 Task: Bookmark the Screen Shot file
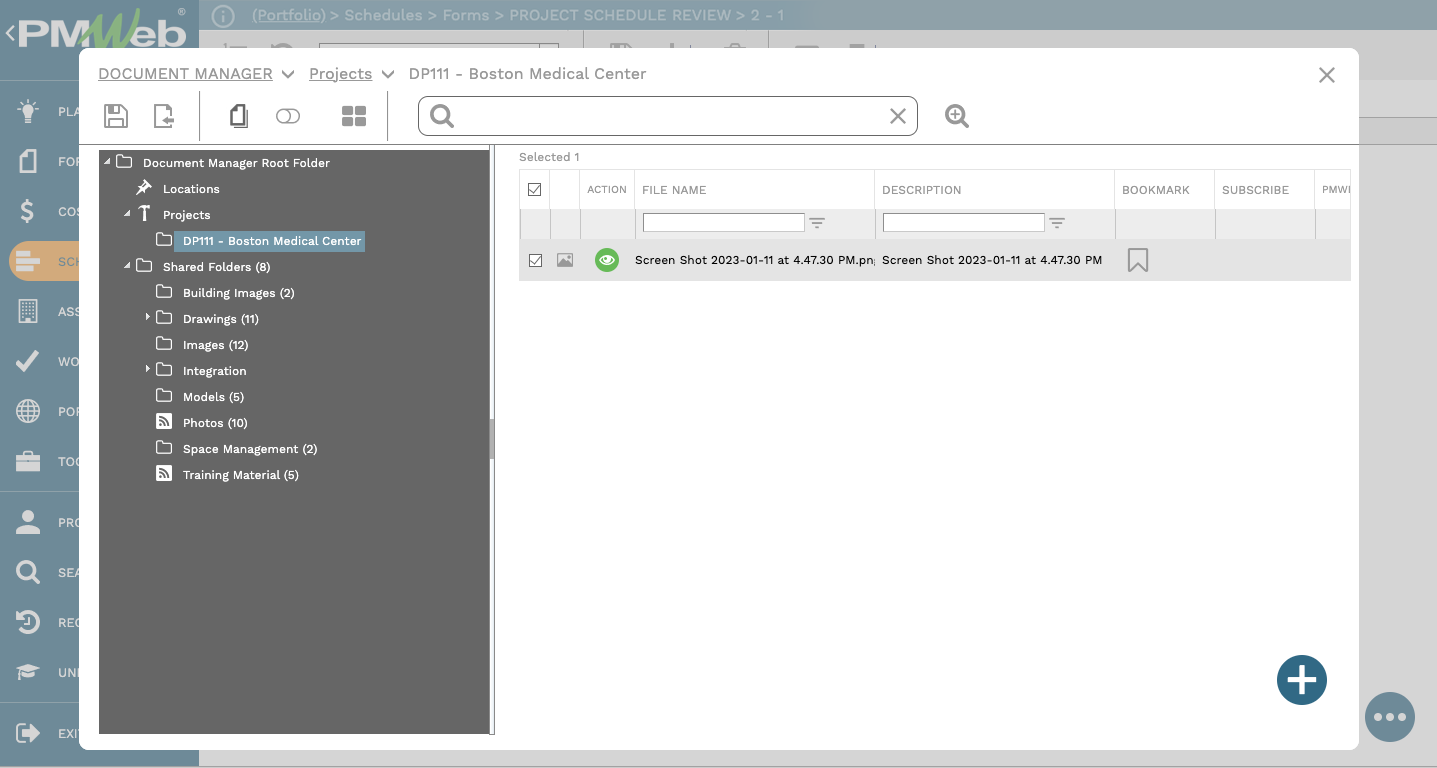tap(1137, 259)
